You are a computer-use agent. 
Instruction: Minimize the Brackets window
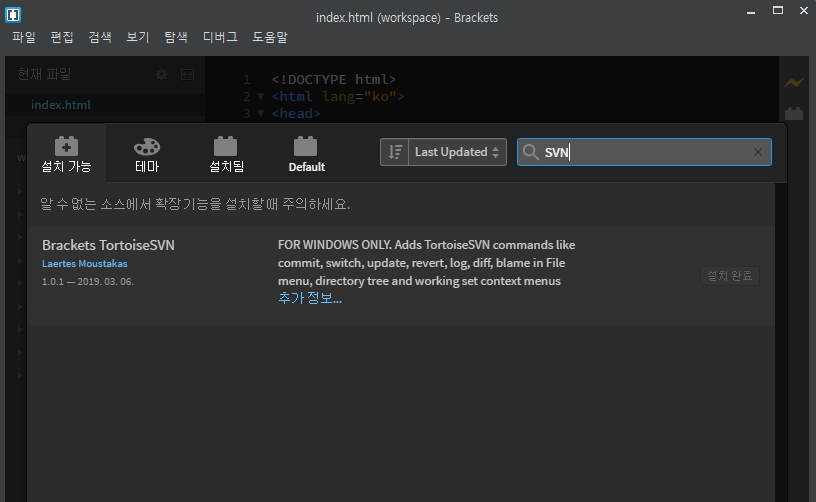[x=751, y=11]
